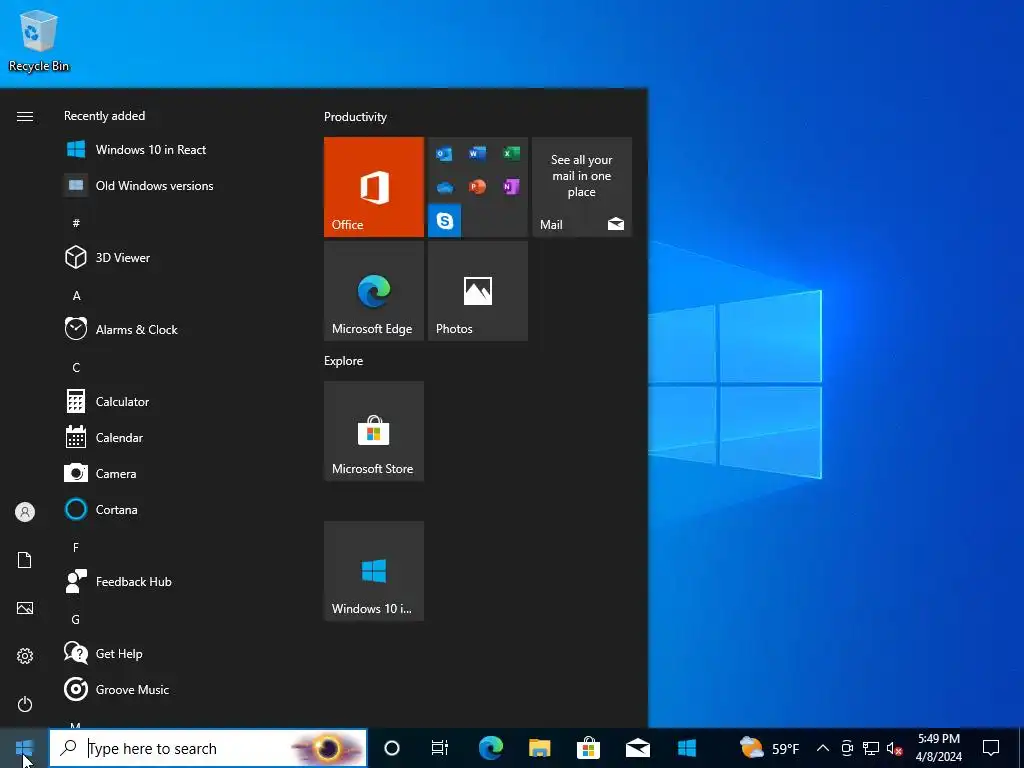Click the muted volume tray icon

[894, 748]
